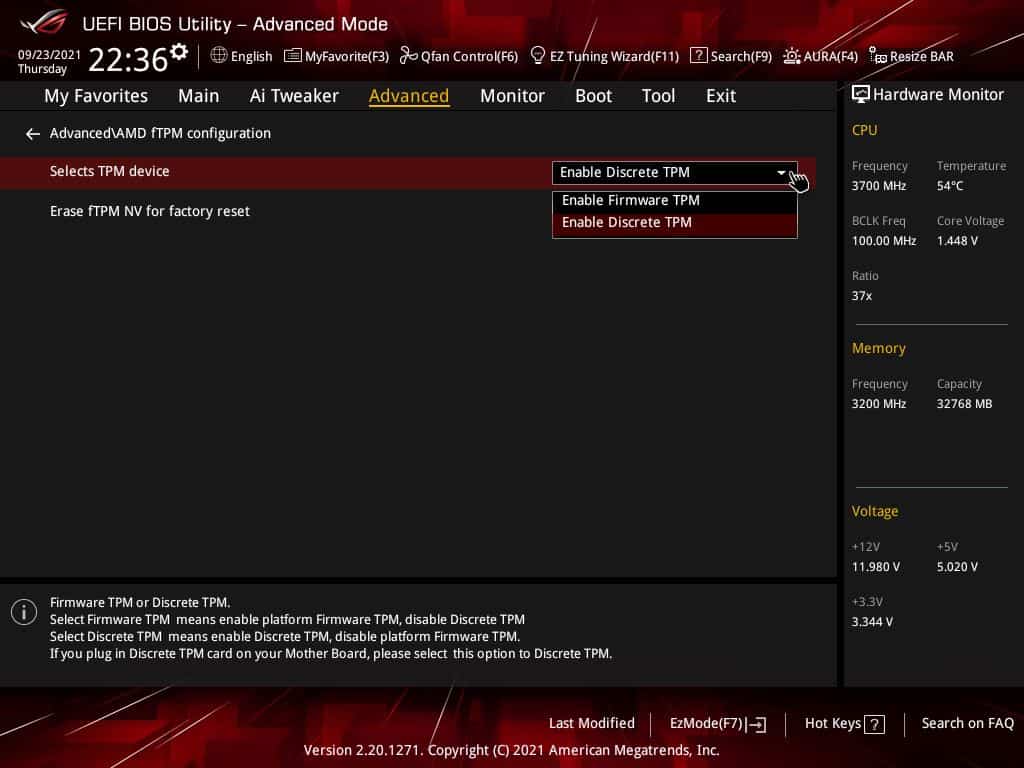Click the 09/23/2021 date text

tap(49, 54)
